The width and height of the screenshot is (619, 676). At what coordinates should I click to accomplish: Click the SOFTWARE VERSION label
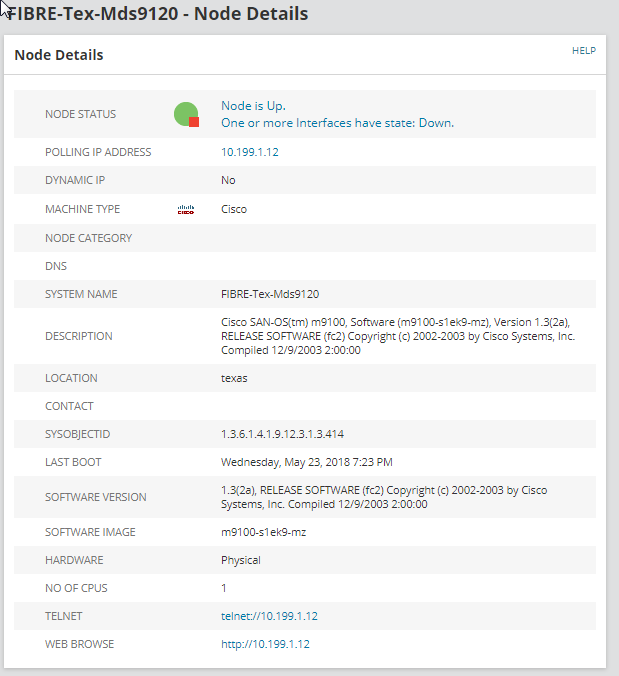coord(96,497)
